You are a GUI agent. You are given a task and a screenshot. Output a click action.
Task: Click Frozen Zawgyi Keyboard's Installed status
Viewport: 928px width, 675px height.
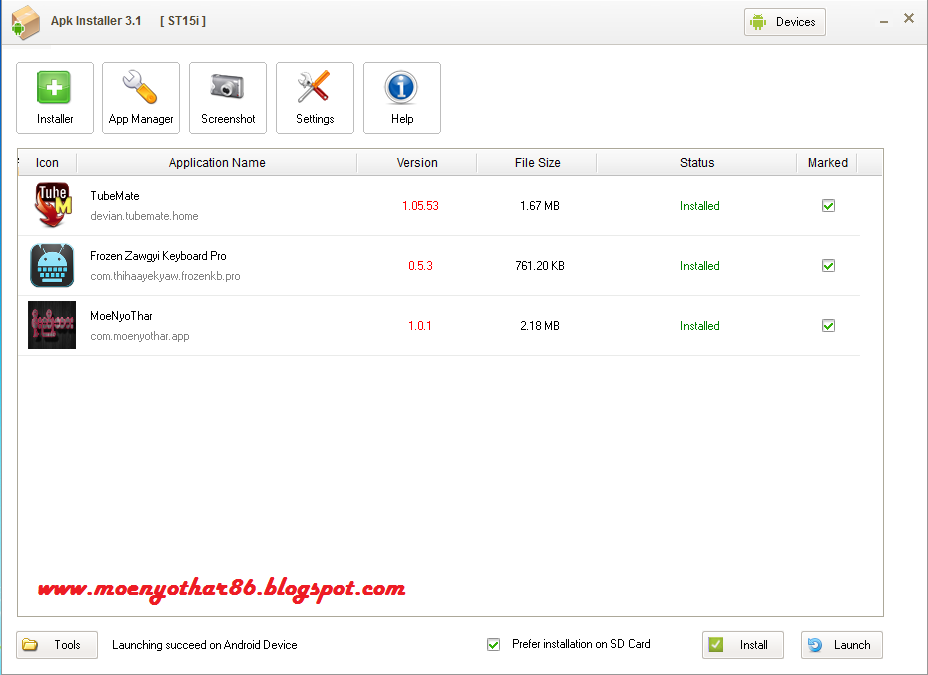click(700, 266)
